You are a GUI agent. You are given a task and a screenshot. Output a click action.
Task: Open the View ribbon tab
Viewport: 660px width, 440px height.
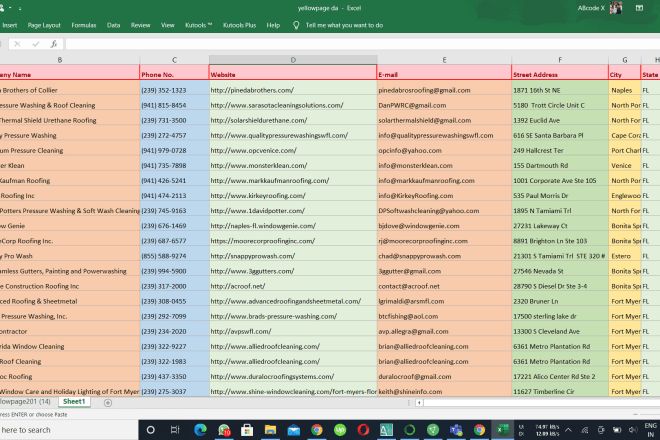point(168,25)
